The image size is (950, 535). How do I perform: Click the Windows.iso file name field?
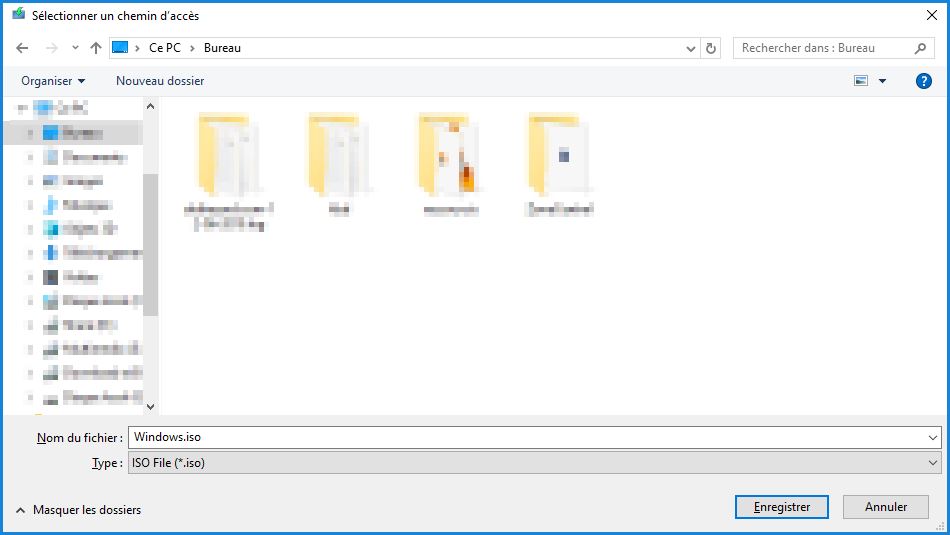(520, 437)
